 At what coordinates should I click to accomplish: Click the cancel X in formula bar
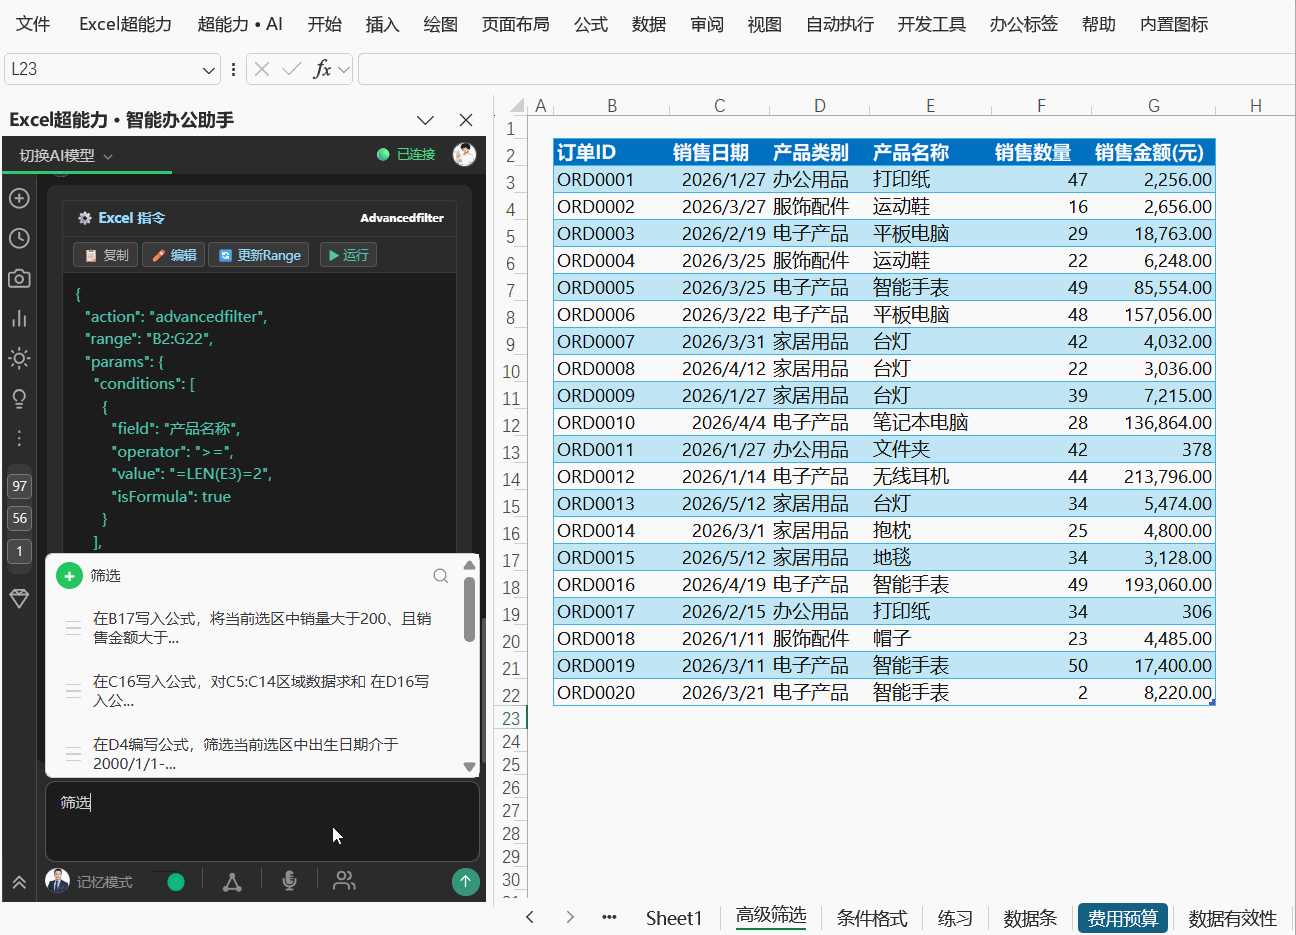262,69
